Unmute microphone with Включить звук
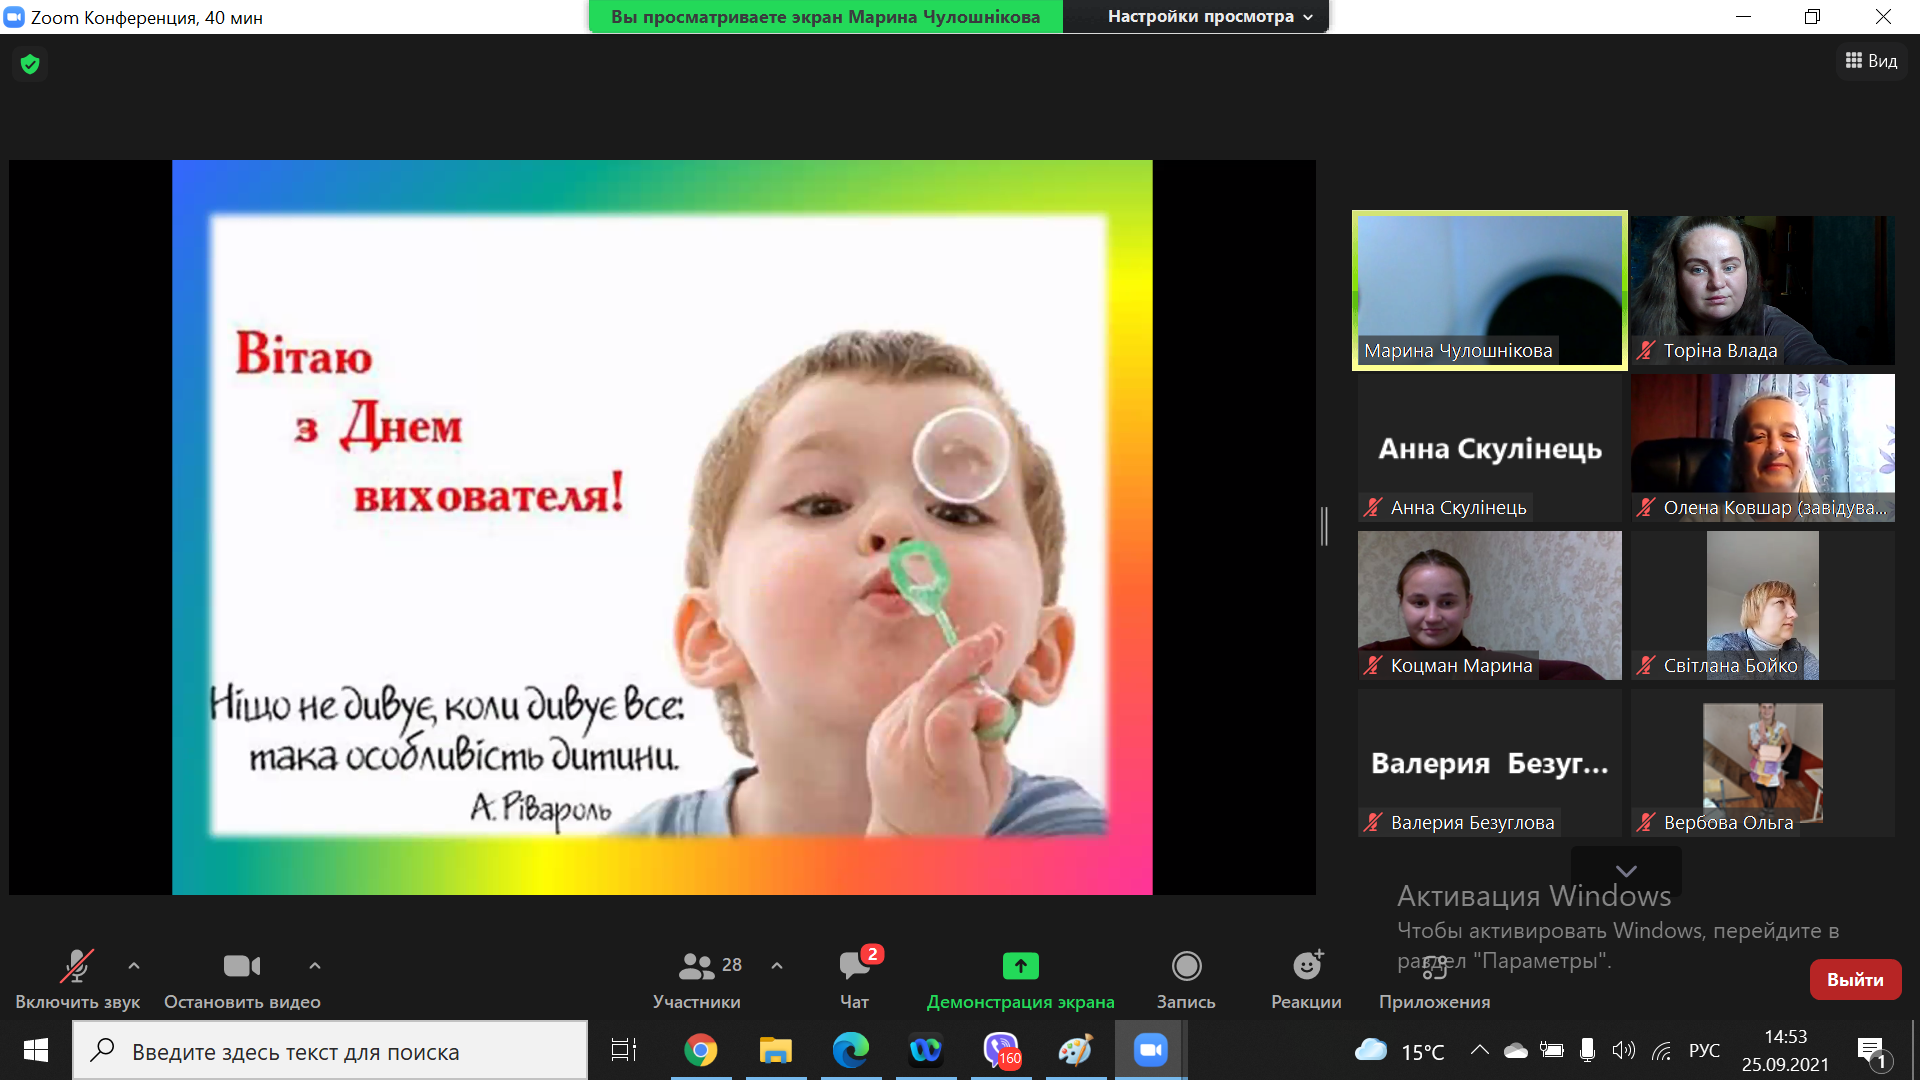 click(77, 979)
